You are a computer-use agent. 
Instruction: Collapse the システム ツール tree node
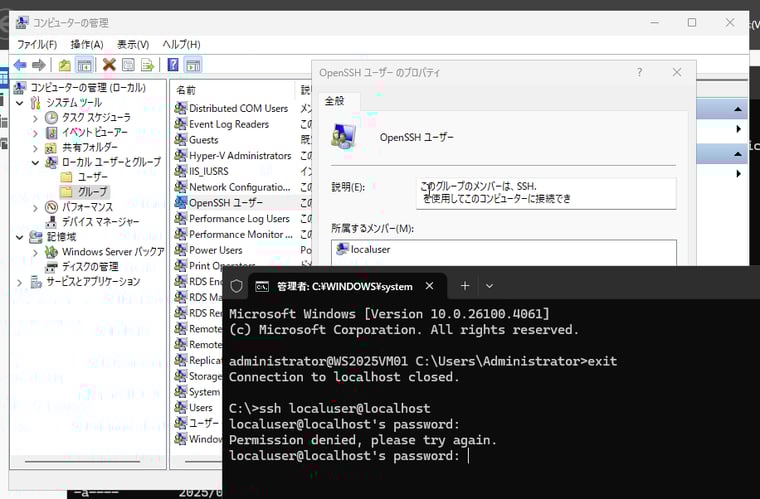pos(20,103)
